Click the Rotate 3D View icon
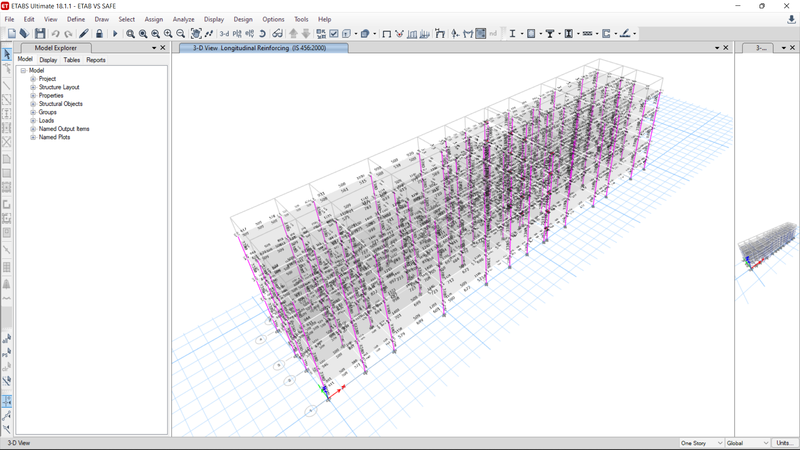The image size is (800, 450). click(x=262, y=34)
